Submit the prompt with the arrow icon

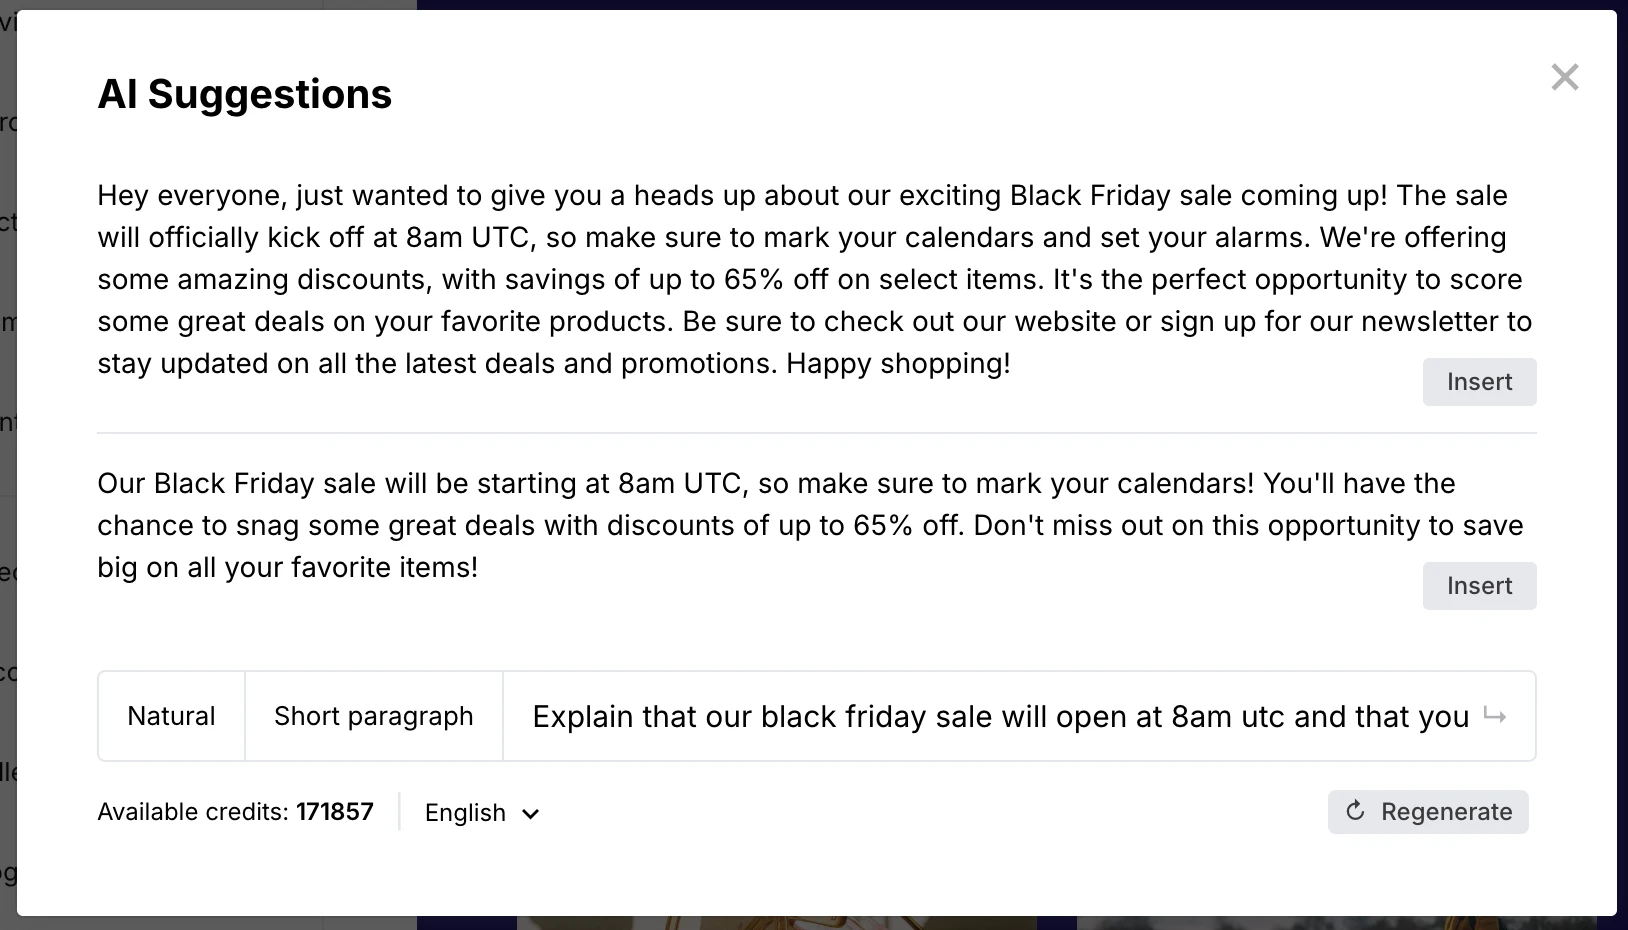pyautogui.click(x=1495, y=716)
